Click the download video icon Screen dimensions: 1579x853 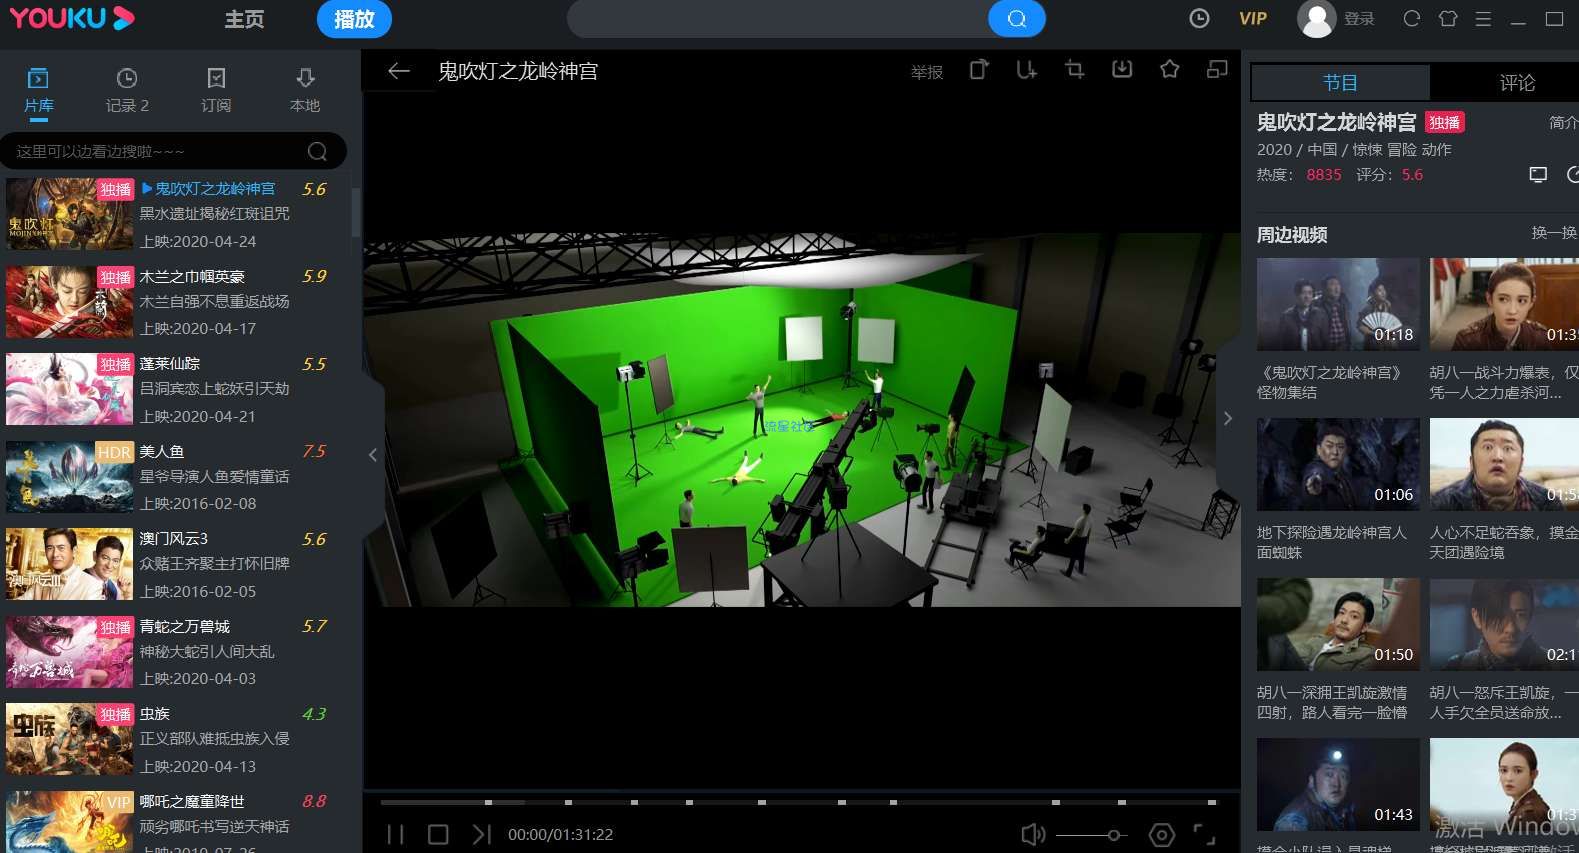(x=1122, y=69)
